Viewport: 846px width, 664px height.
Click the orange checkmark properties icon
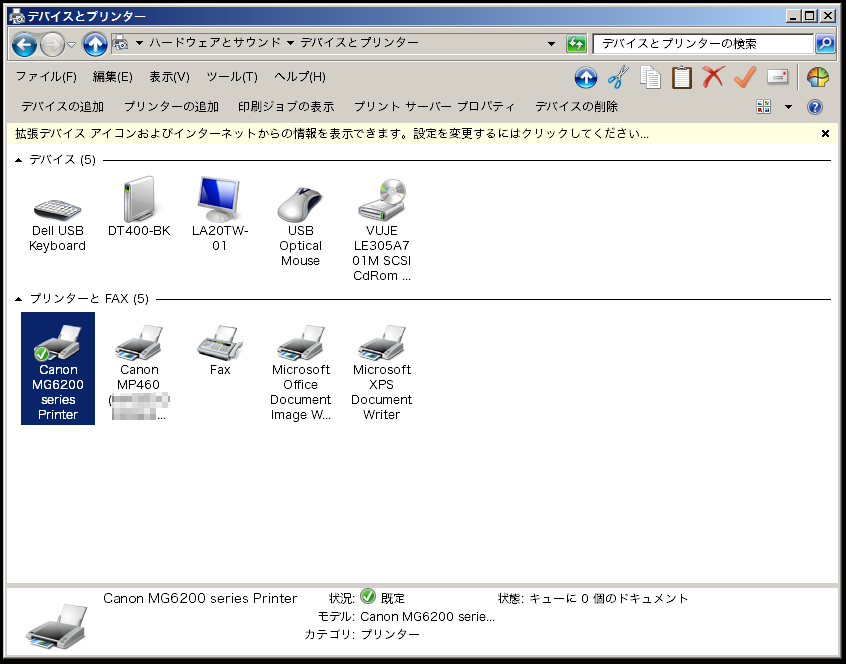745,77
